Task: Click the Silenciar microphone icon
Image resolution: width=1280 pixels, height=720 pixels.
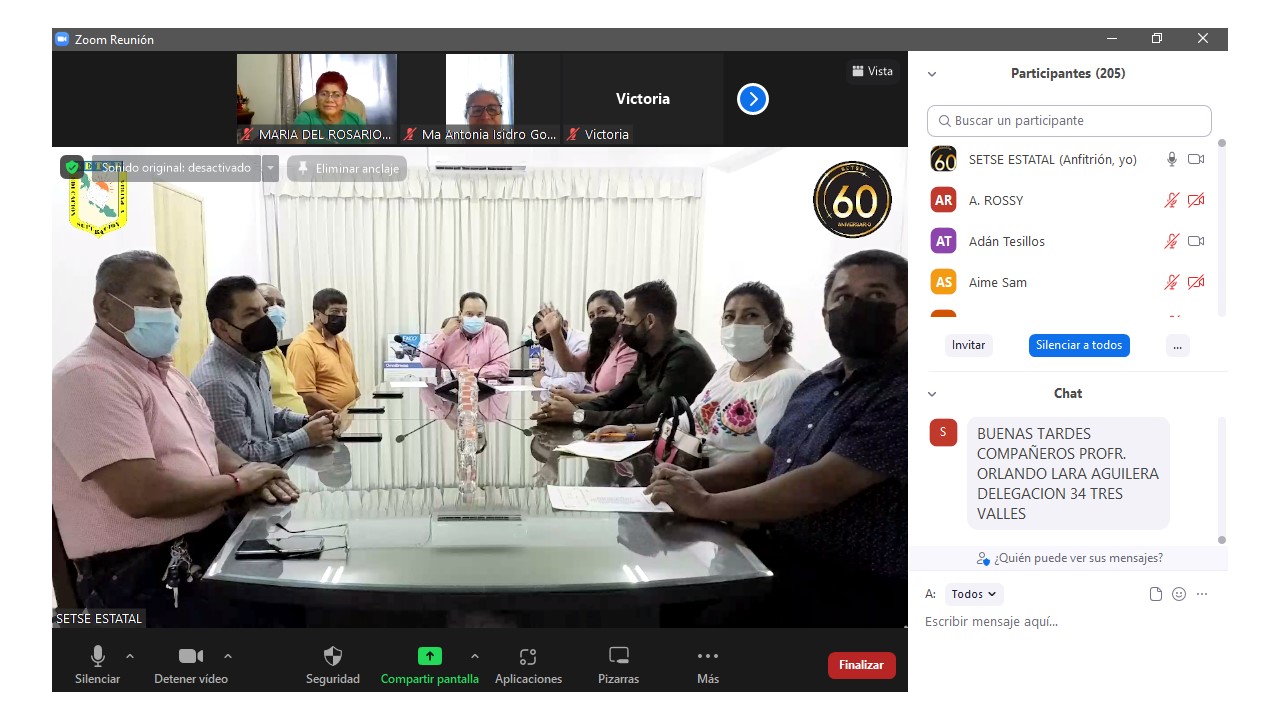Action: pyautogui.click(x=97, y=656)
